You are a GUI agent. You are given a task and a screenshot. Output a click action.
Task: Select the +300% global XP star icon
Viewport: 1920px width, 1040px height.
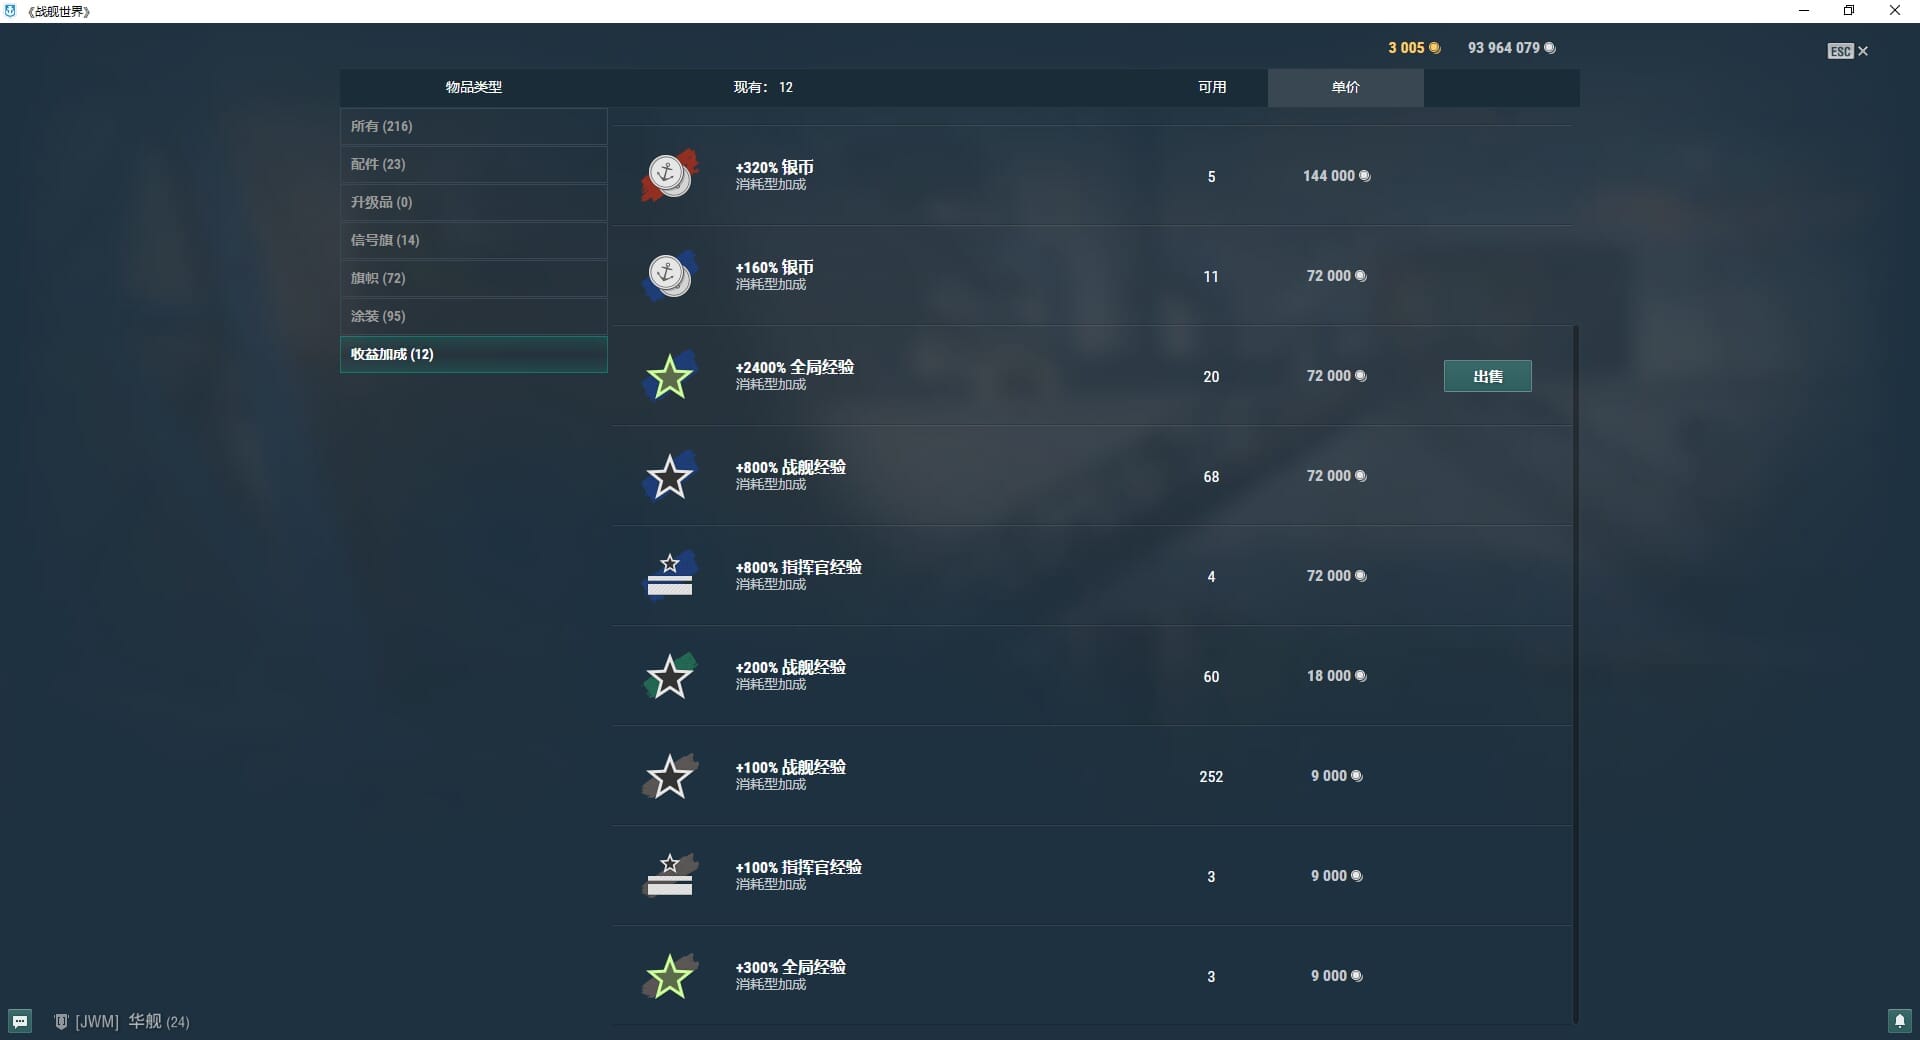669,976
